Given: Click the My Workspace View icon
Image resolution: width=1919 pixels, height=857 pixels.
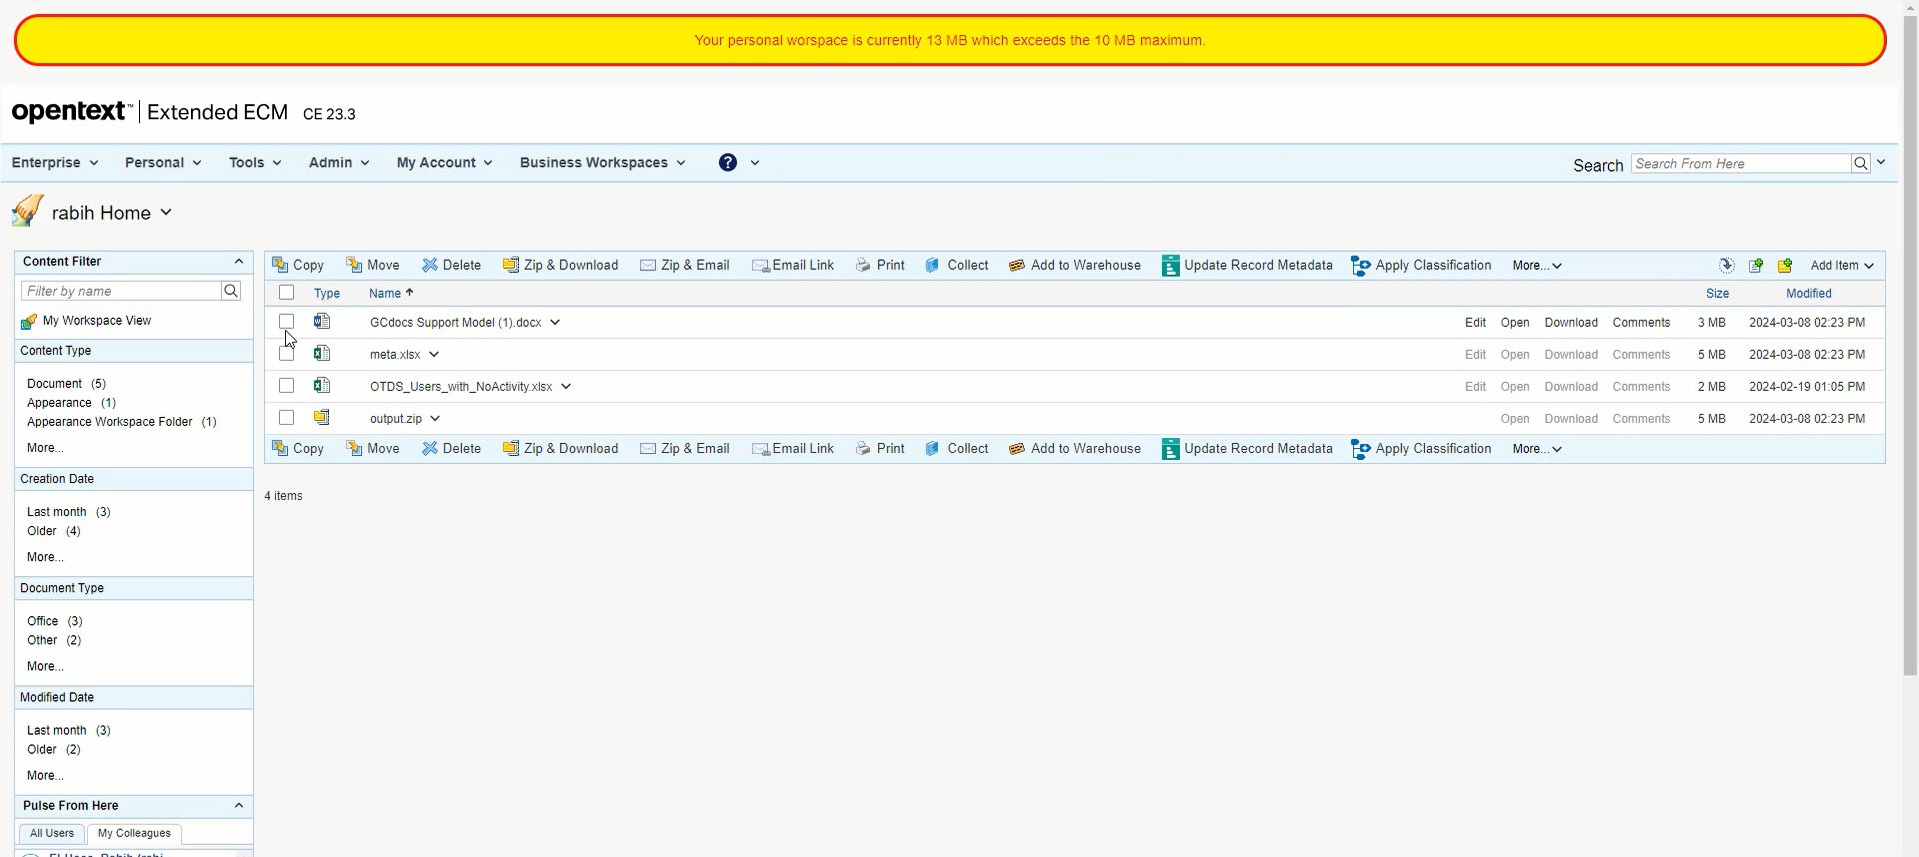Looking at the screenshot, I should click(29, 322).
